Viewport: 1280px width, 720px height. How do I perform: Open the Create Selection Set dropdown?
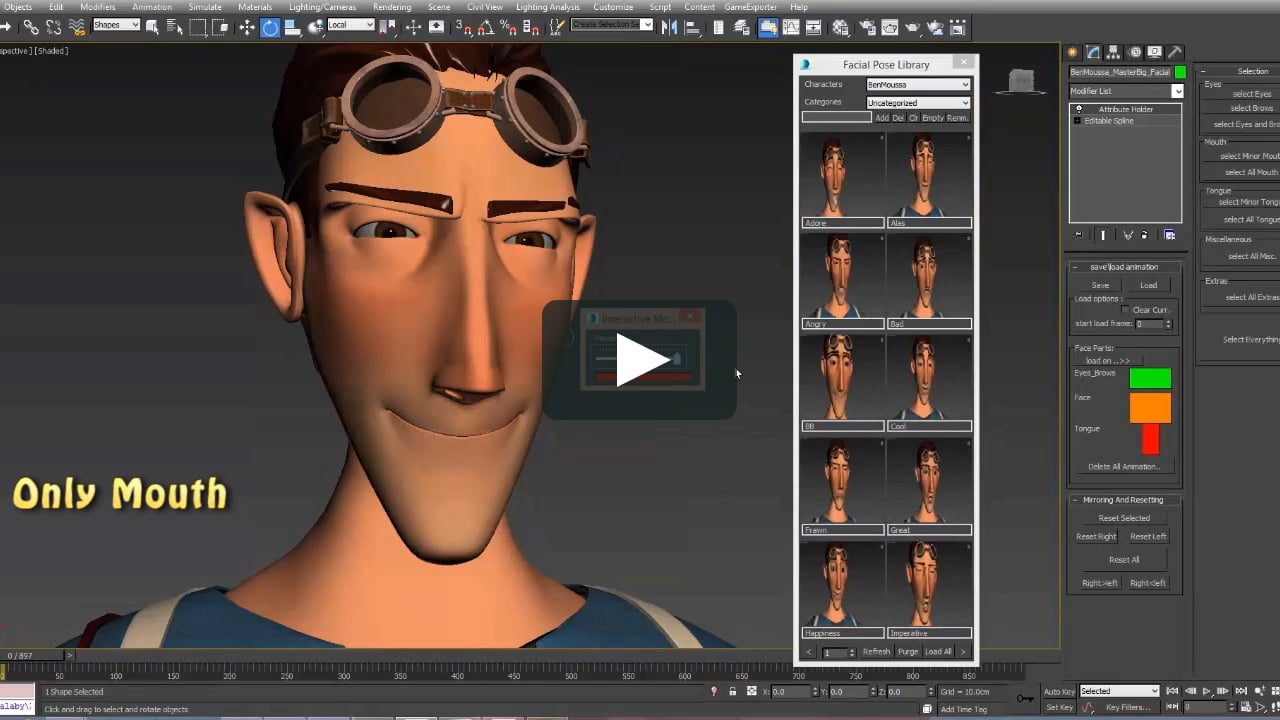612,25
